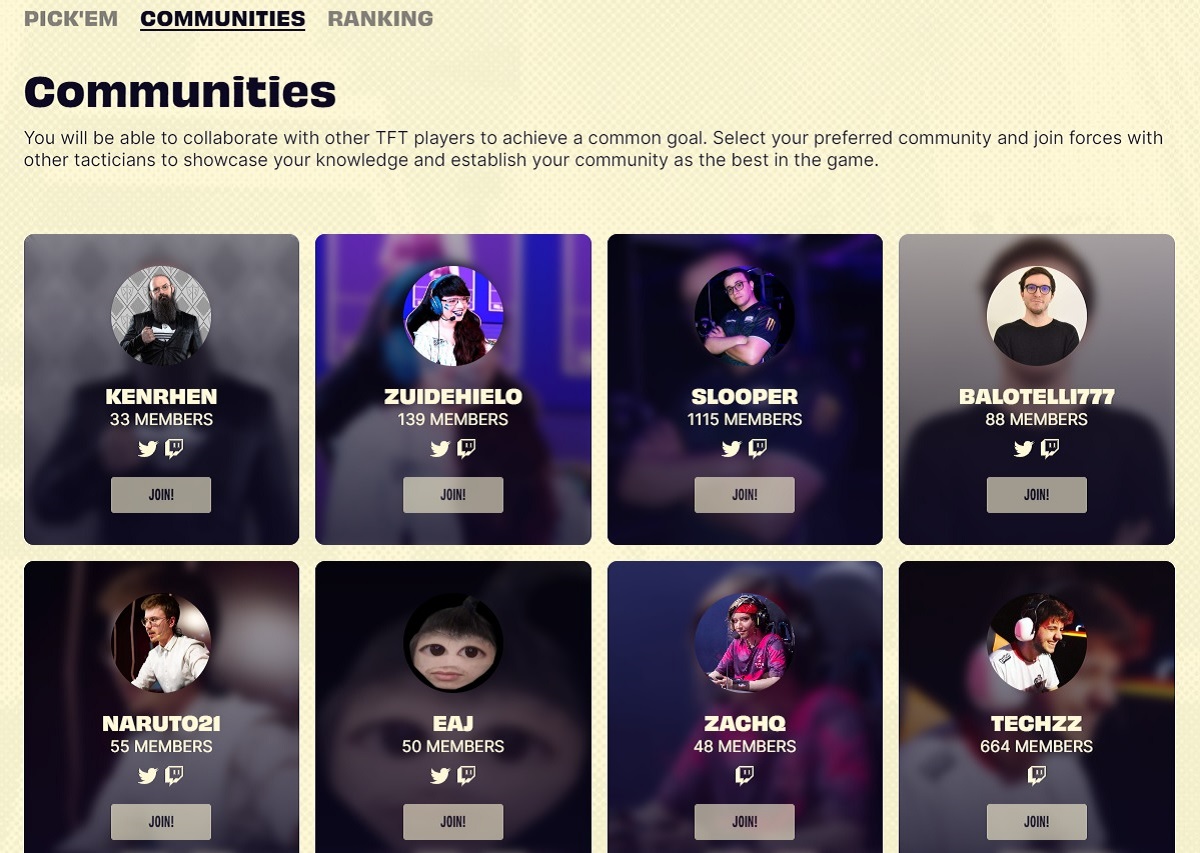Open Kenrhen's Twitch channel icon
The height and width of the screenshot is (853, 1200).
pos(174,449)
